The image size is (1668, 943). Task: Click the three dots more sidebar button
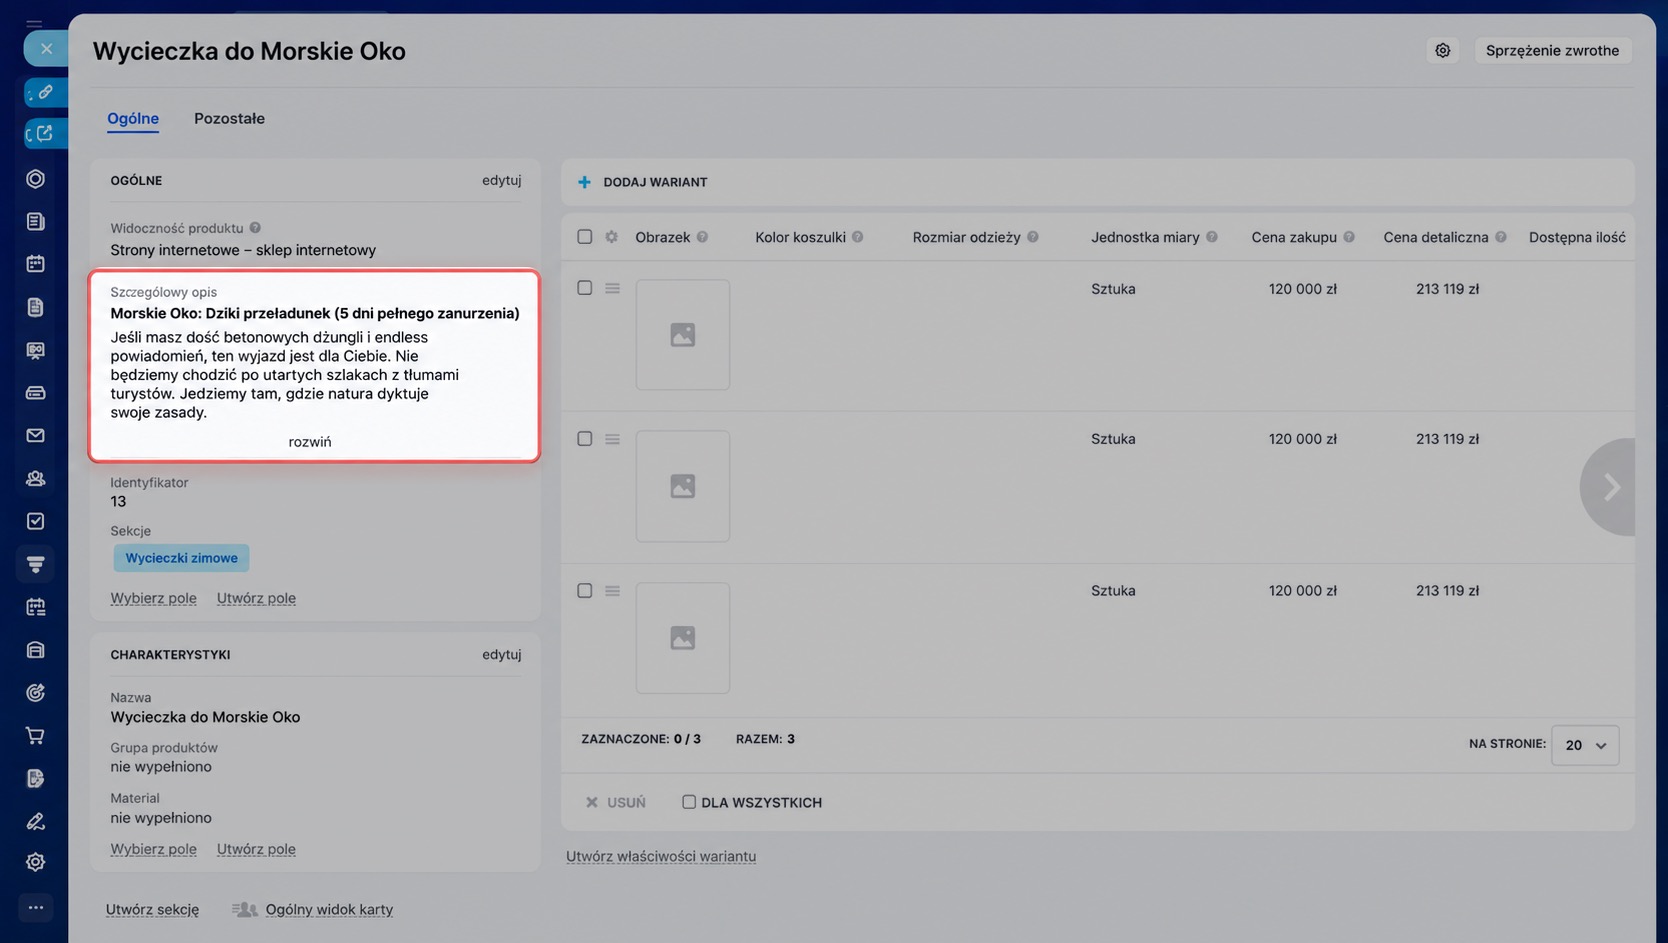(x=36, y=908)
